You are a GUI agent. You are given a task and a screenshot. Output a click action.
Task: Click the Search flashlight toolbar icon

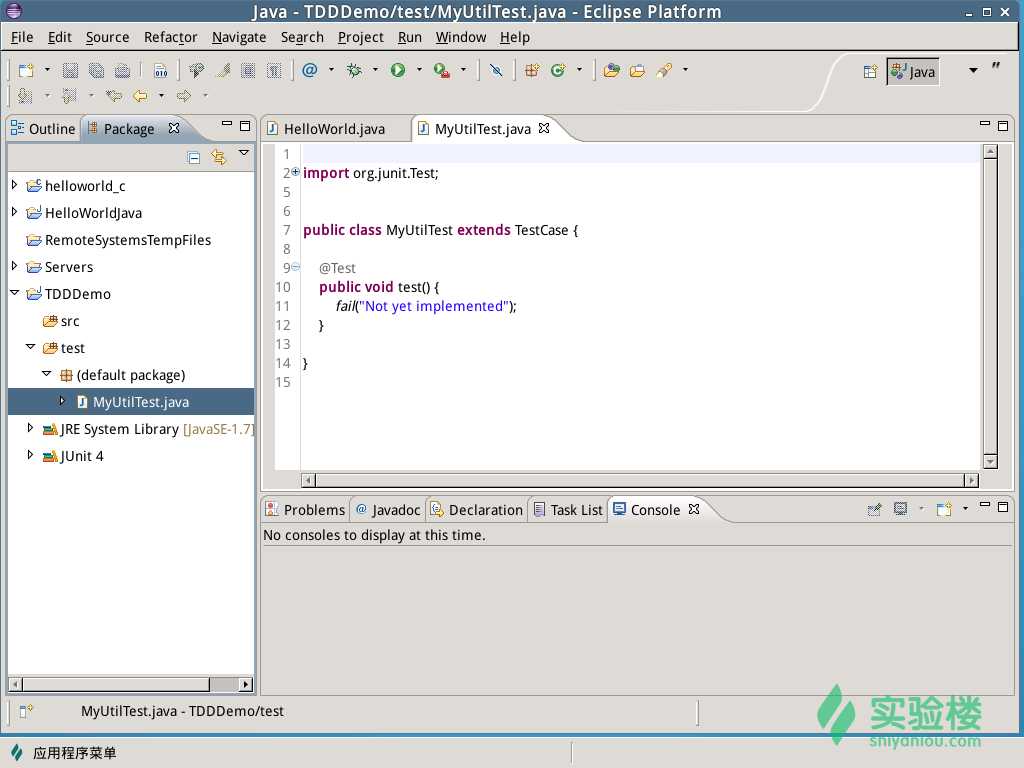pyautogui.click(x=664, y=70)
